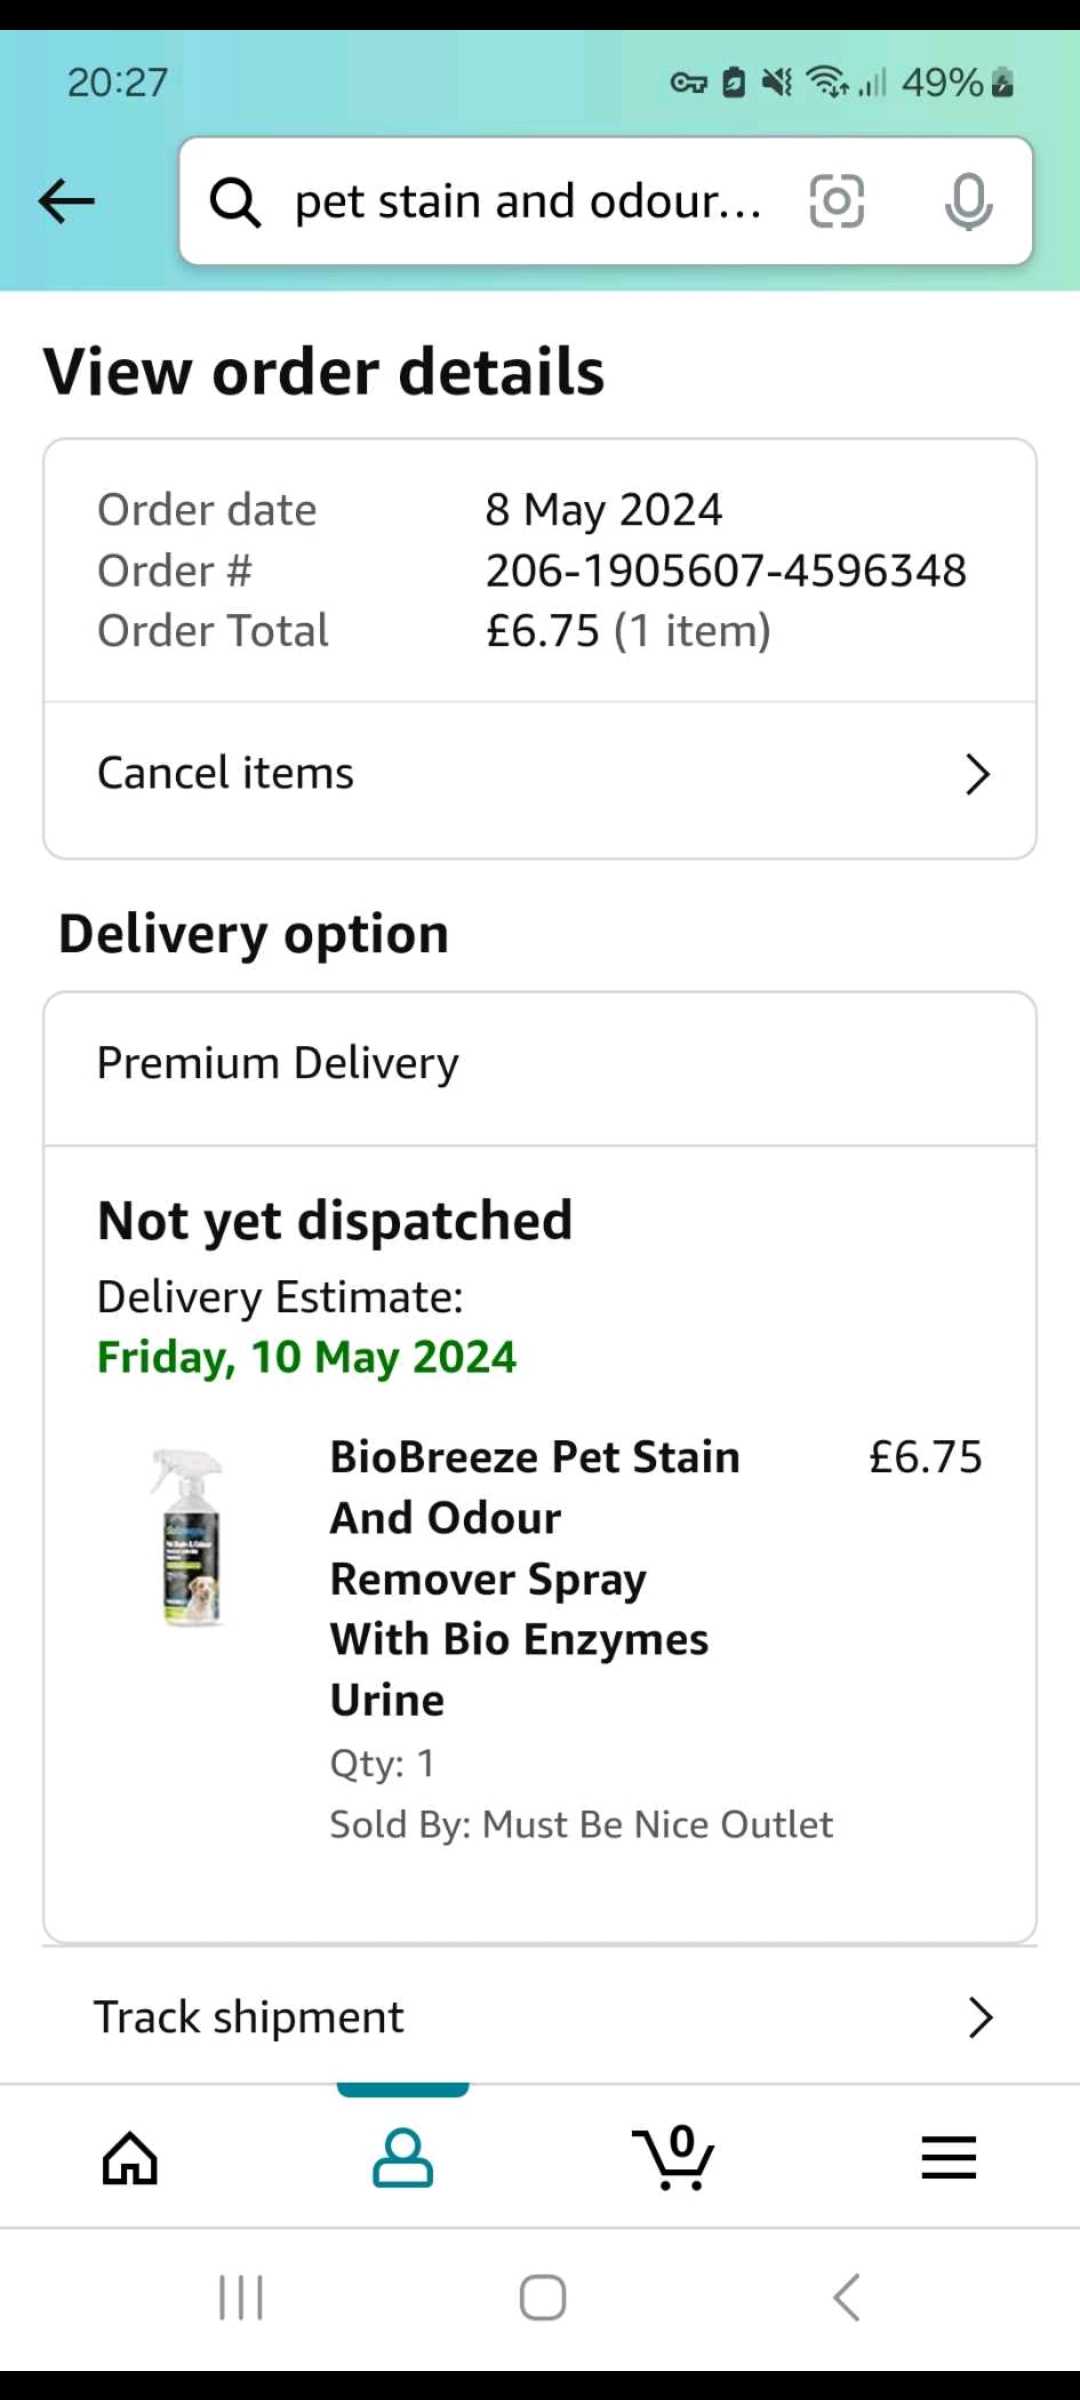Tap the Android recent apps button
This screenshot has width=1080, height=2400.
[x=241, y=2297]
